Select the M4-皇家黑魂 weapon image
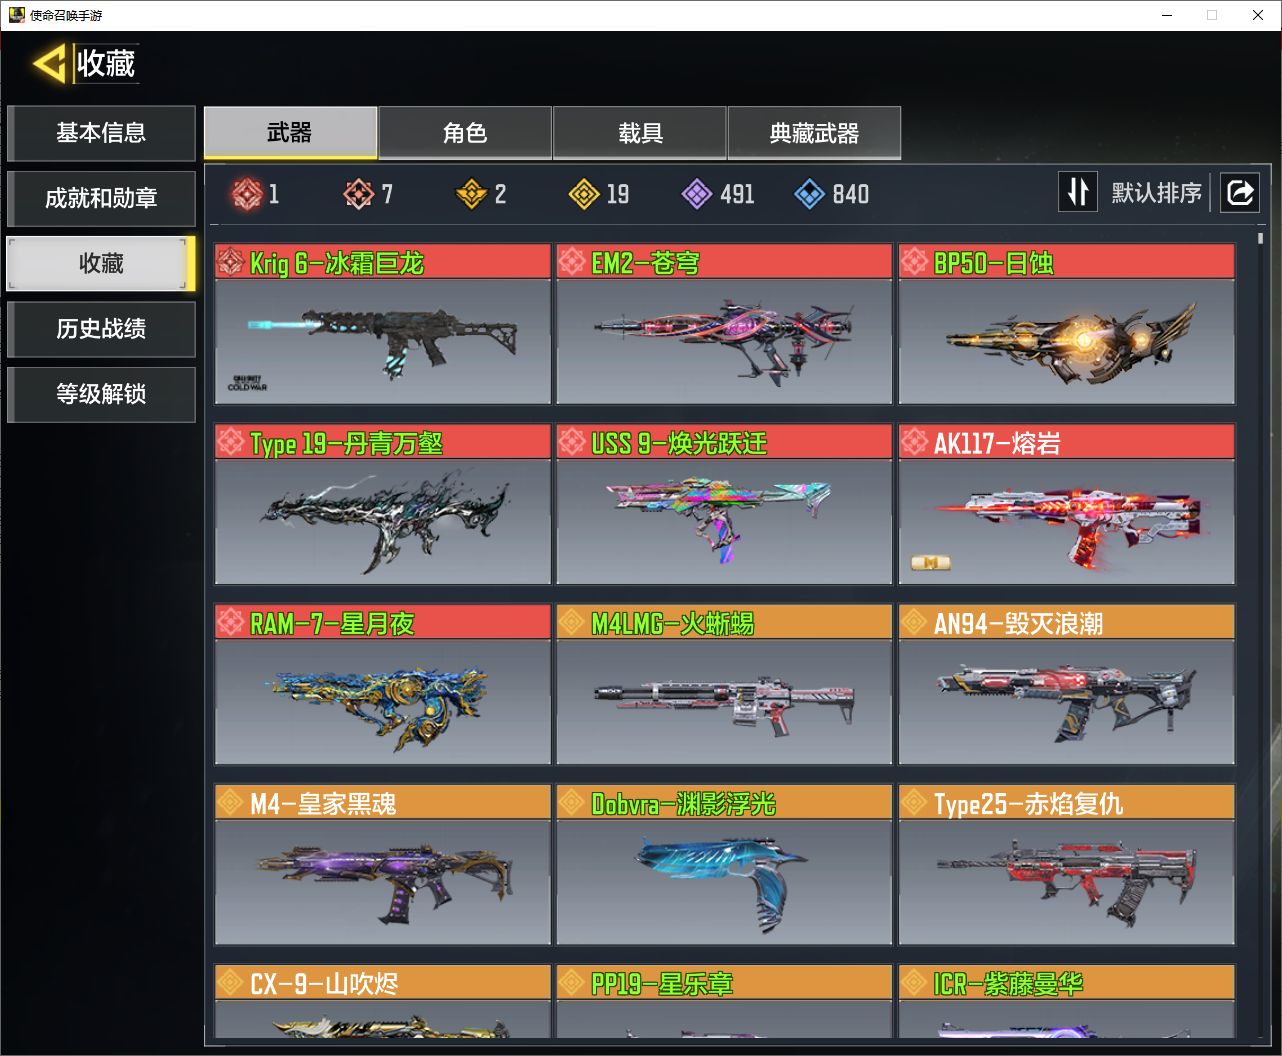Image resolution: width=1282 pixels, height=1056 pixels. point(383,882)
